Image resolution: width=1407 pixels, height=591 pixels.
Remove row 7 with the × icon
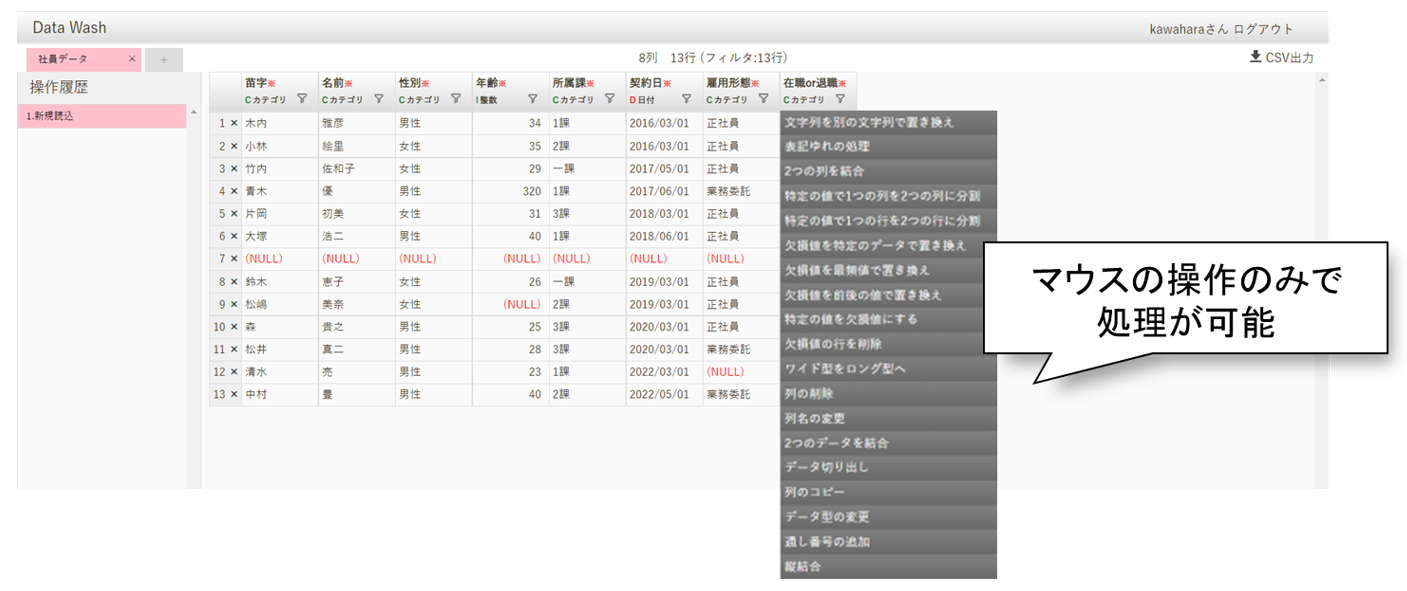(234, 259)
